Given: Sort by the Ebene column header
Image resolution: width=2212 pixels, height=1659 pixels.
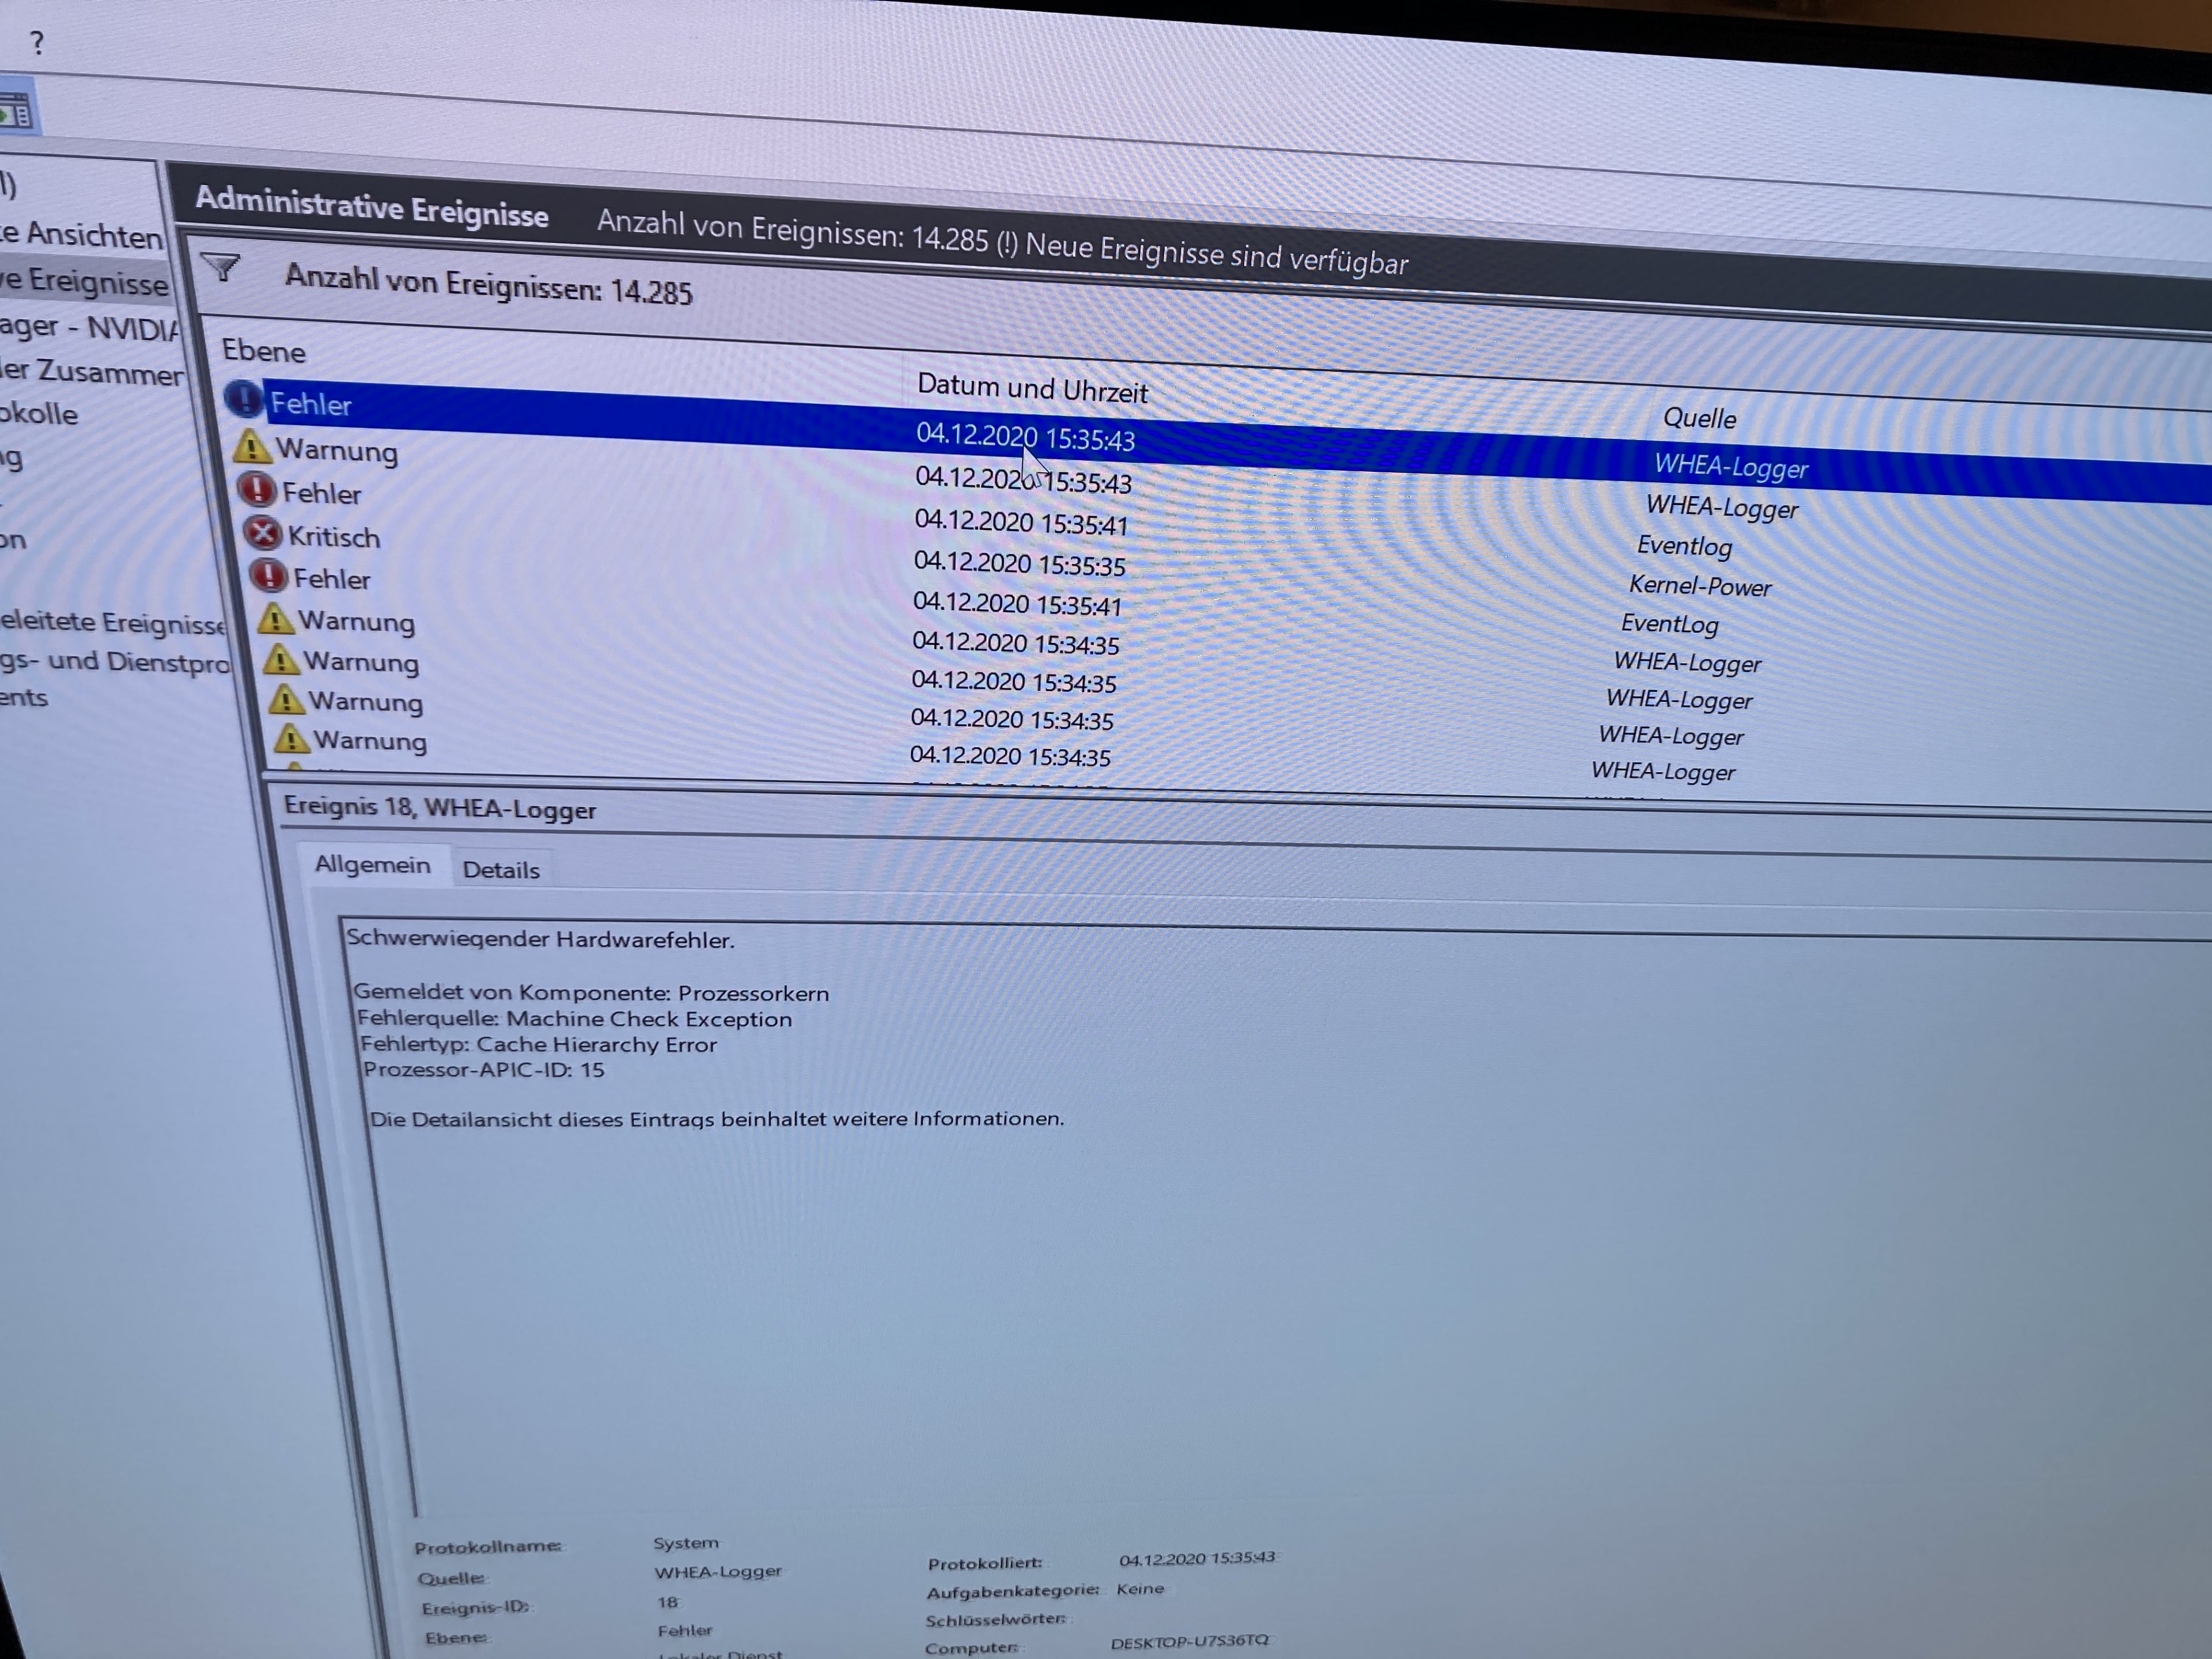Looking at the screenshot, I should point(264,351).
